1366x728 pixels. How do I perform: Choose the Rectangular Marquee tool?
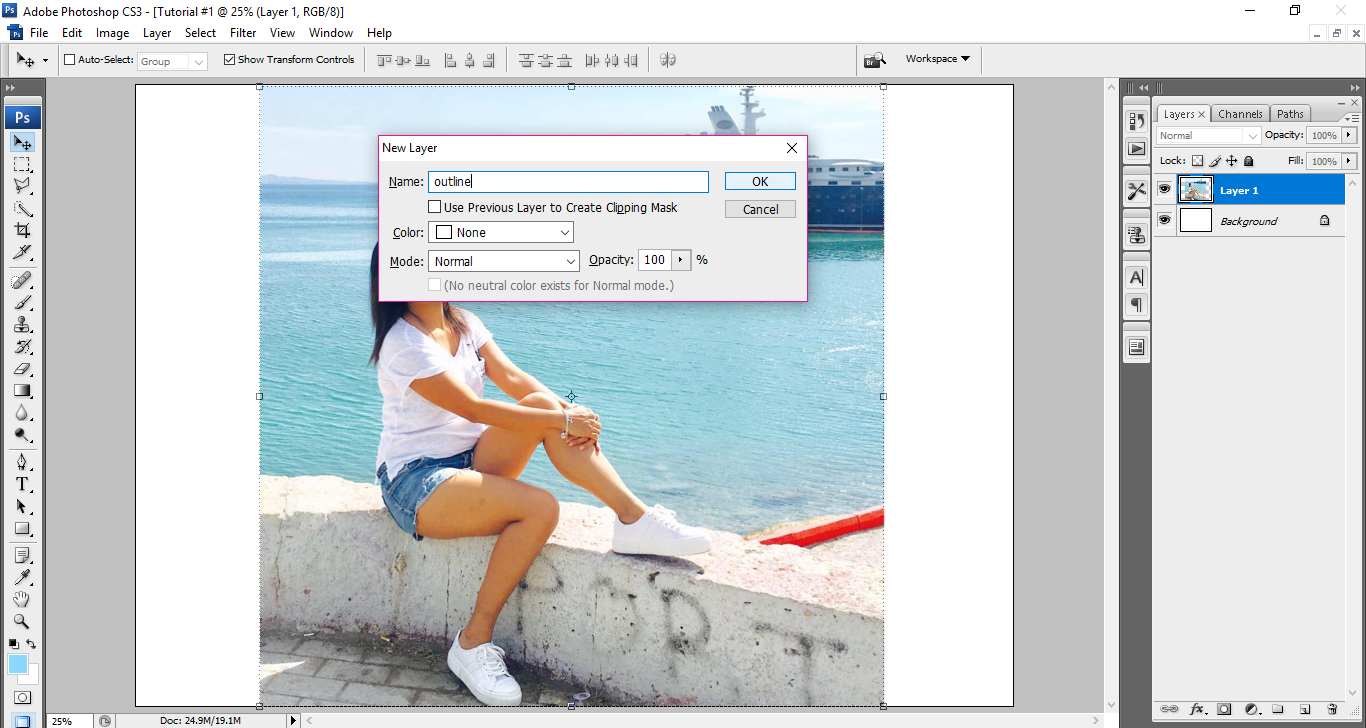point(22,164)
